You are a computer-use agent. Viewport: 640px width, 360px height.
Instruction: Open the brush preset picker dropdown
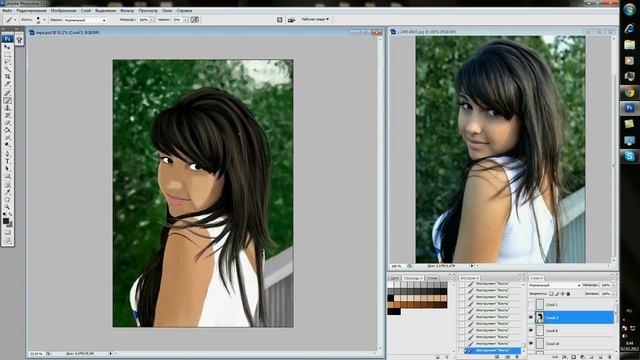click(44, 20)
